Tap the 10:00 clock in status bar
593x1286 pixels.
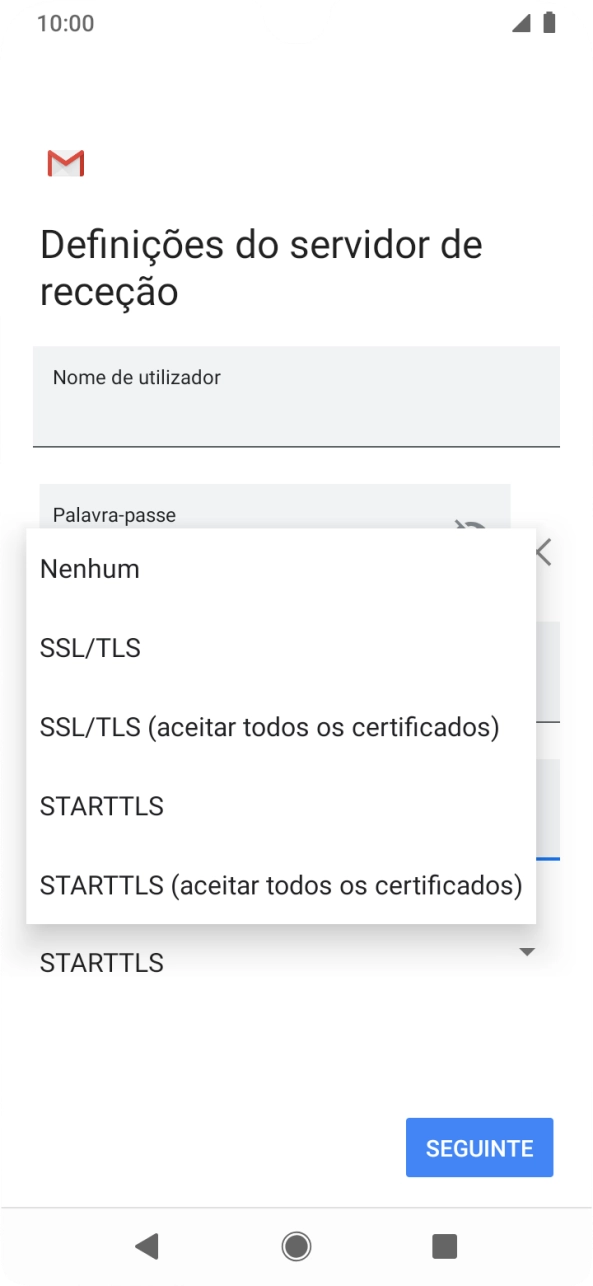(66, 22)
